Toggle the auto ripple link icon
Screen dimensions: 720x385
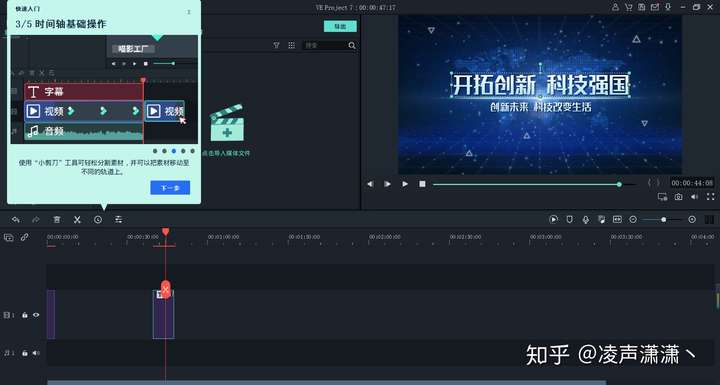(24, 238)
